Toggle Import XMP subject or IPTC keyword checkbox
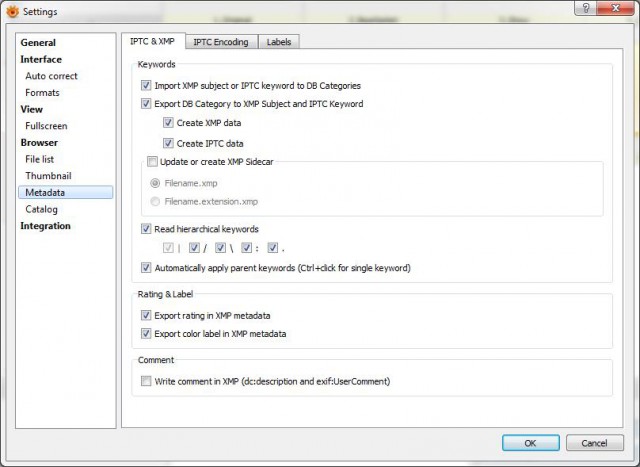The image size is (640, 467). 146,85
